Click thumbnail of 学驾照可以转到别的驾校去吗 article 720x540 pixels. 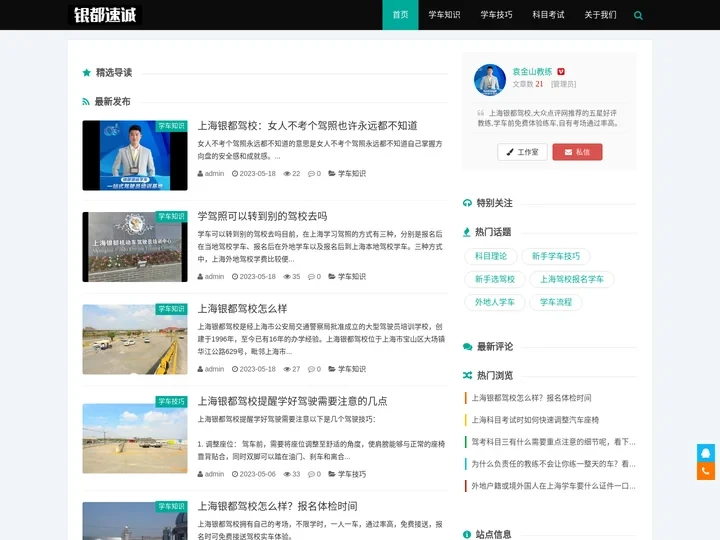(135, 247)
